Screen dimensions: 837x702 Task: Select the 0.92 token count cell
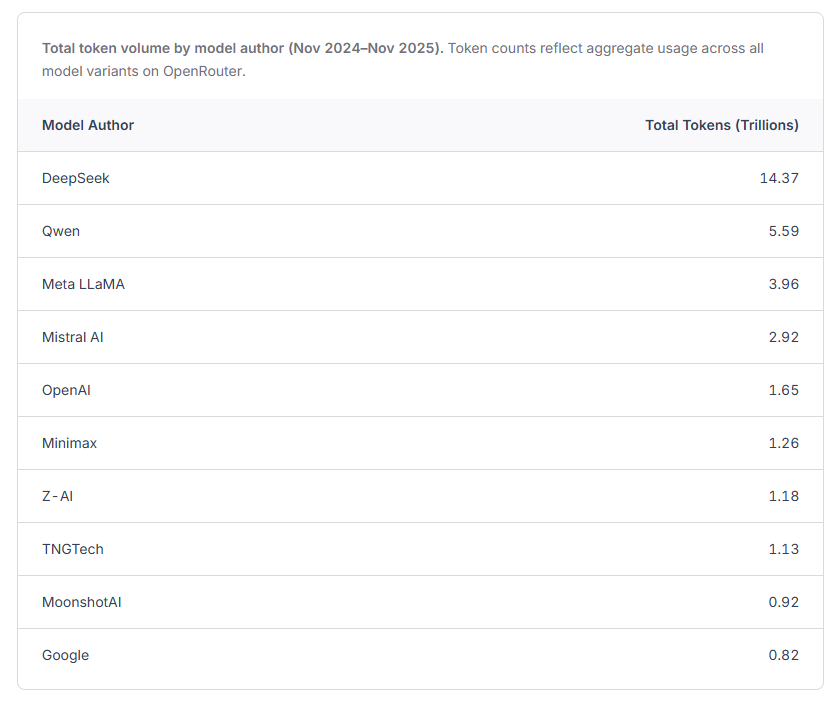click(x=783, y=602)
